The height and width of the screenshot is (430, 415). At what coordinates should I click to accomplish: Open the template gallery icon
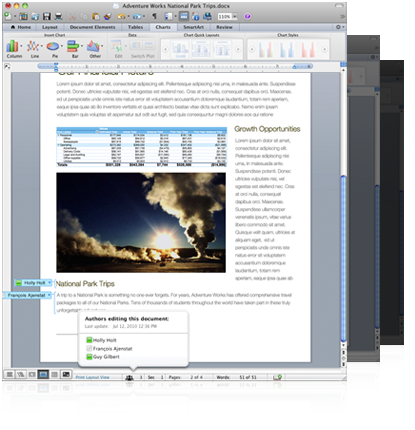pyautogui.click(x=23, y=16)
